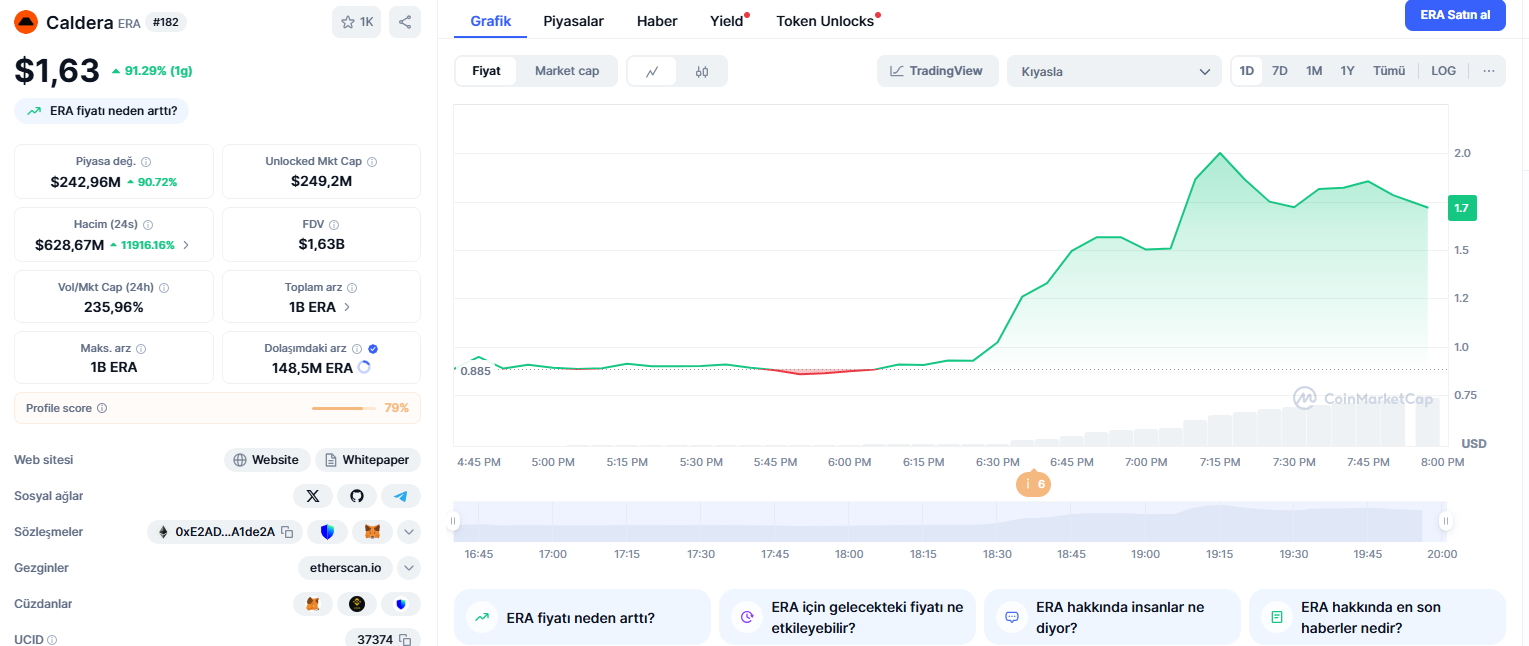Open the Whitepaper link
Image resolution: width=1529 pixels, height=646 pixels.
pyautogui.click(x=368, y=460)
